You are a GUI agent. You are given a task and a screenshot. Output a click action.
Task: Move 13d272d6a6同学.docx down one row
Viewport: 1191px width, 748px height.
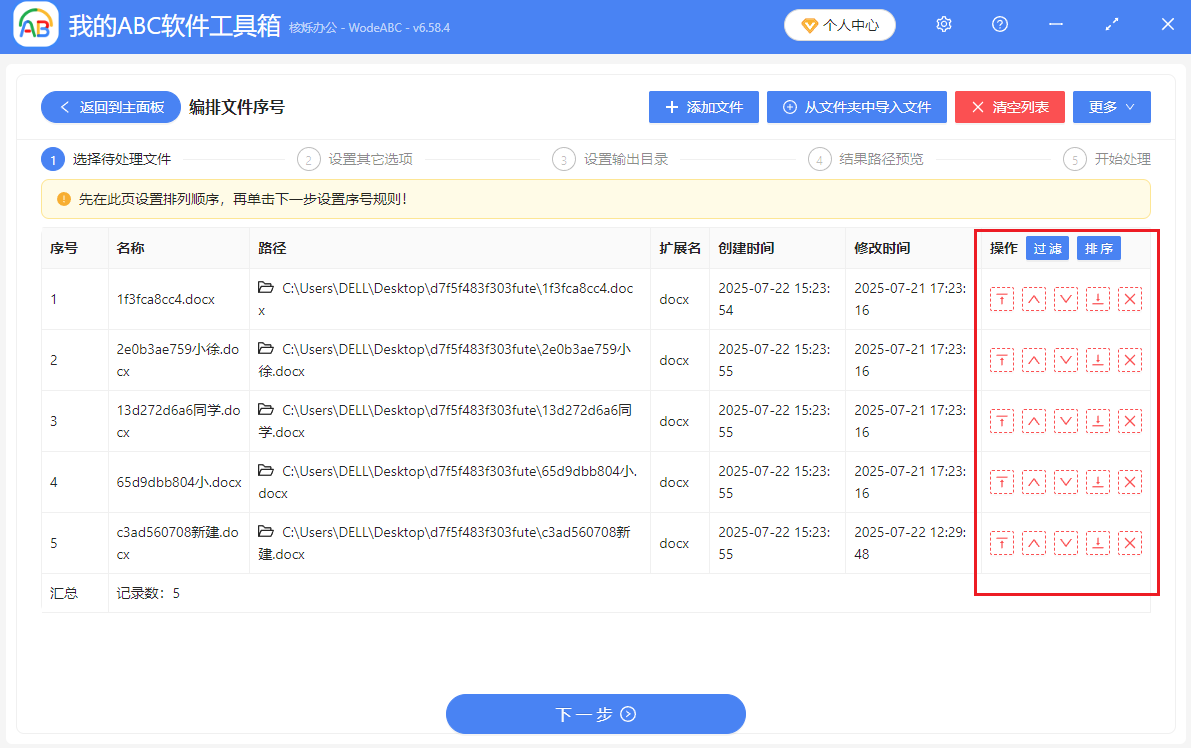point(1065,421)
